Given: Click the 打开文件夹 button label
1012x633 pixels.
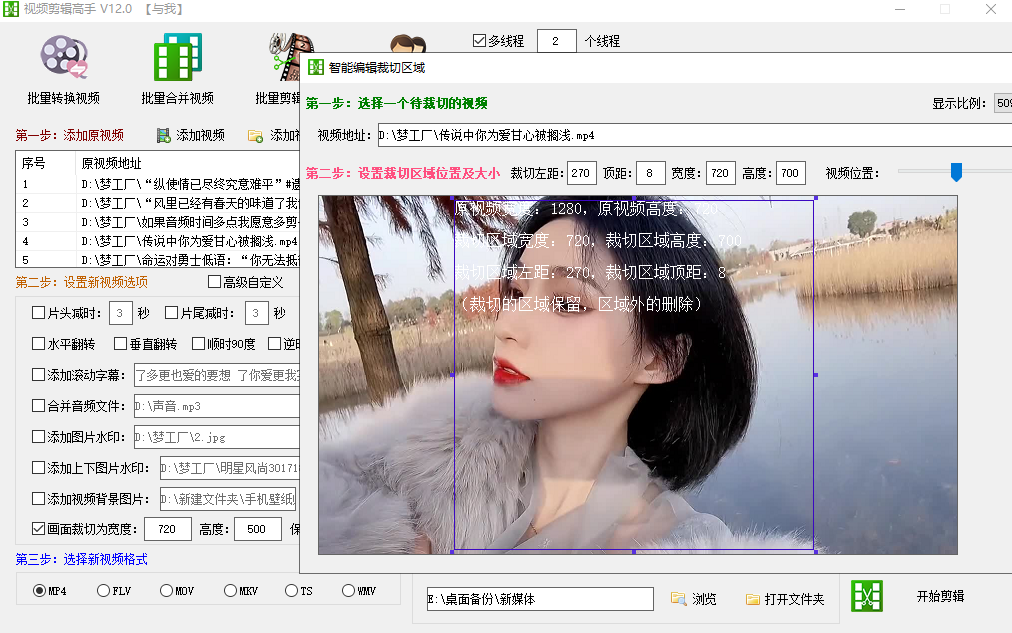Looking at the screenshot, I should point(794,599).
